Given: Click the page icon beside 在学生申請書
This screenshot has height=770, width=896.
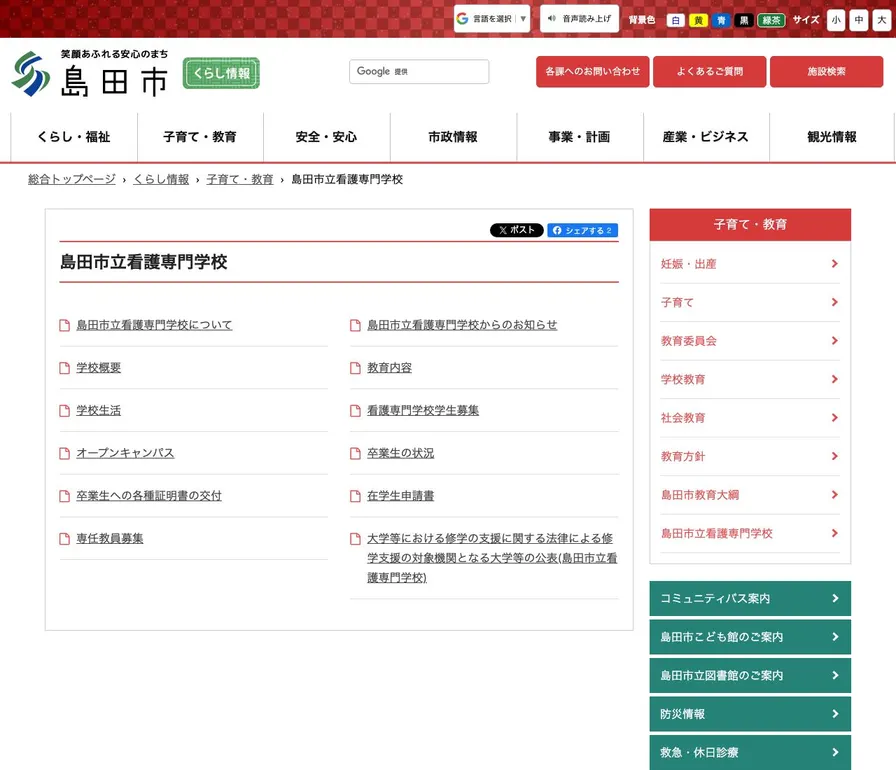Looking at the screenshot, I should 355,496.
